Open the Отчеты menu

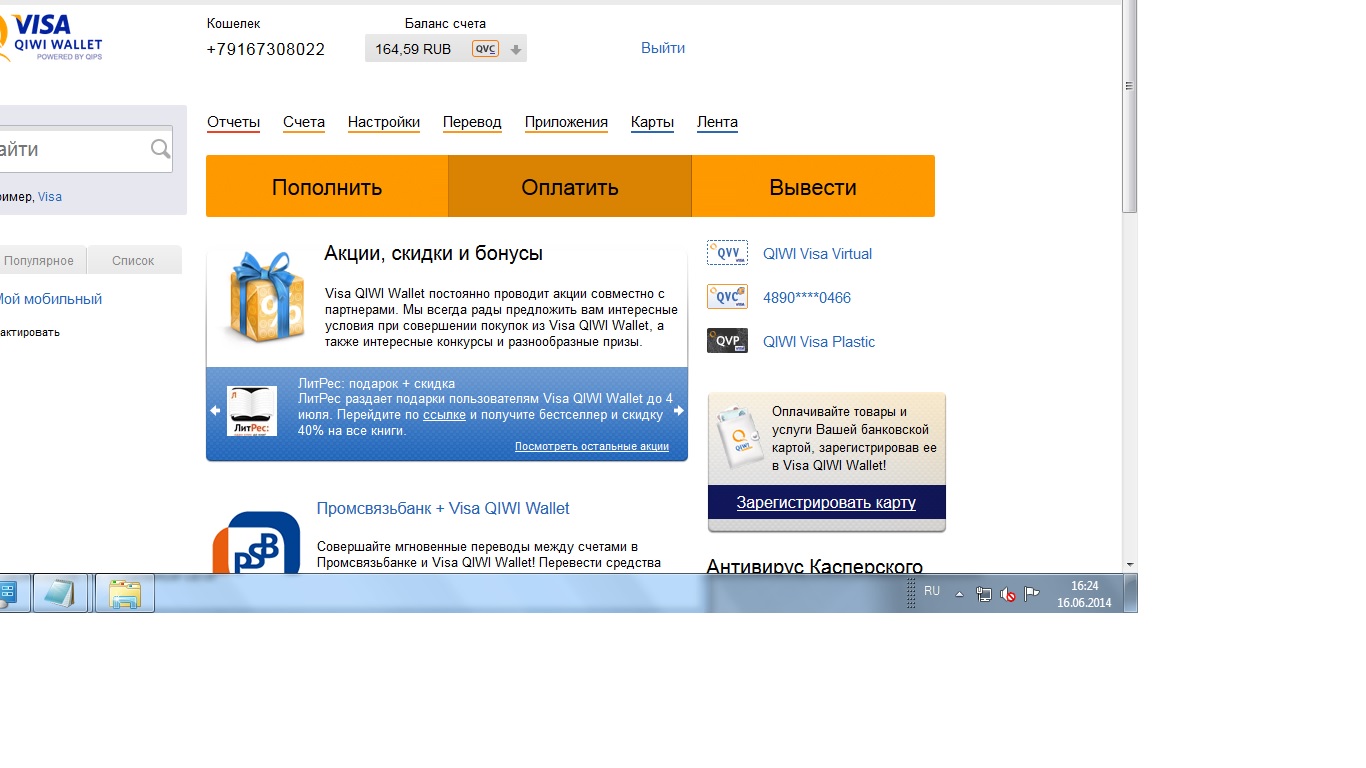(x=233, y=122)
